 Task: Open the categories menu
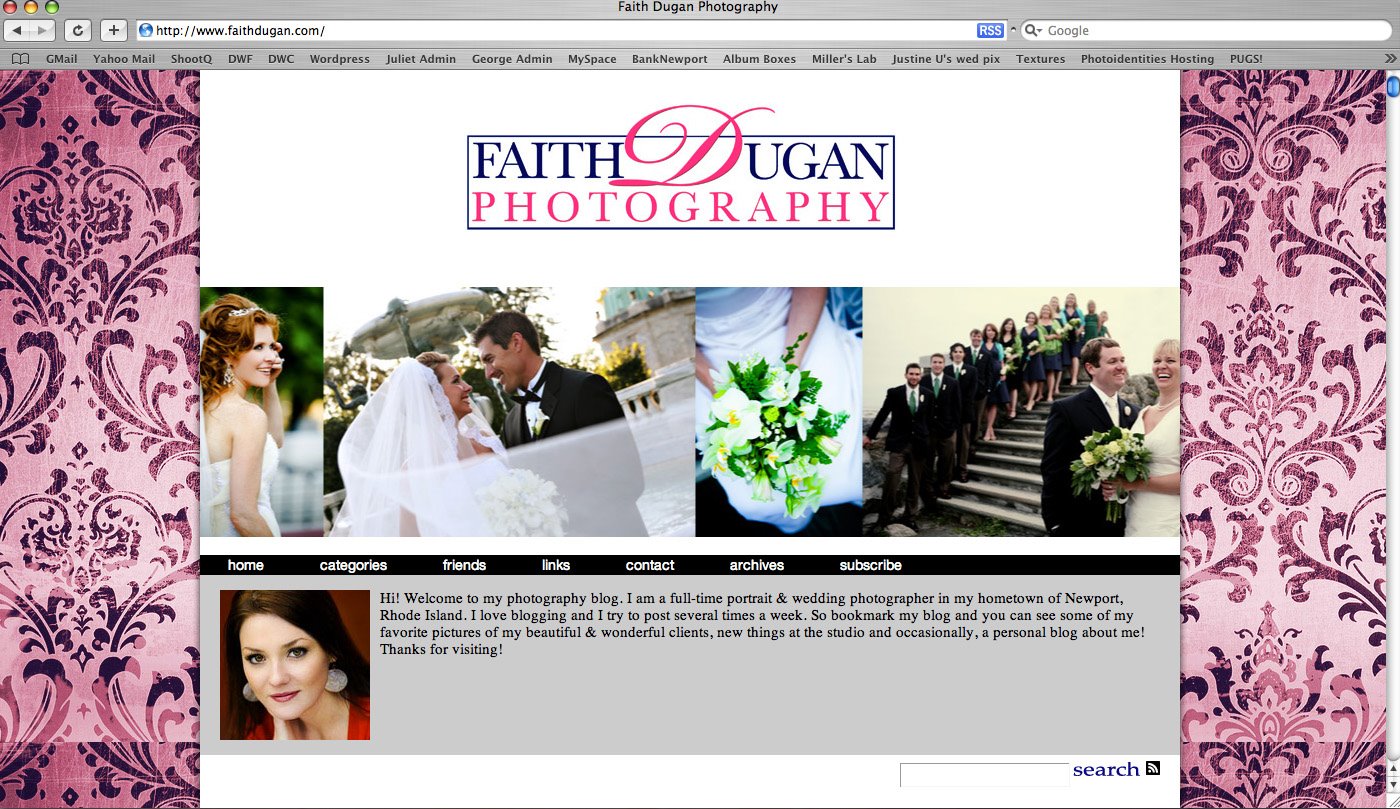click(x=353, y=565)
